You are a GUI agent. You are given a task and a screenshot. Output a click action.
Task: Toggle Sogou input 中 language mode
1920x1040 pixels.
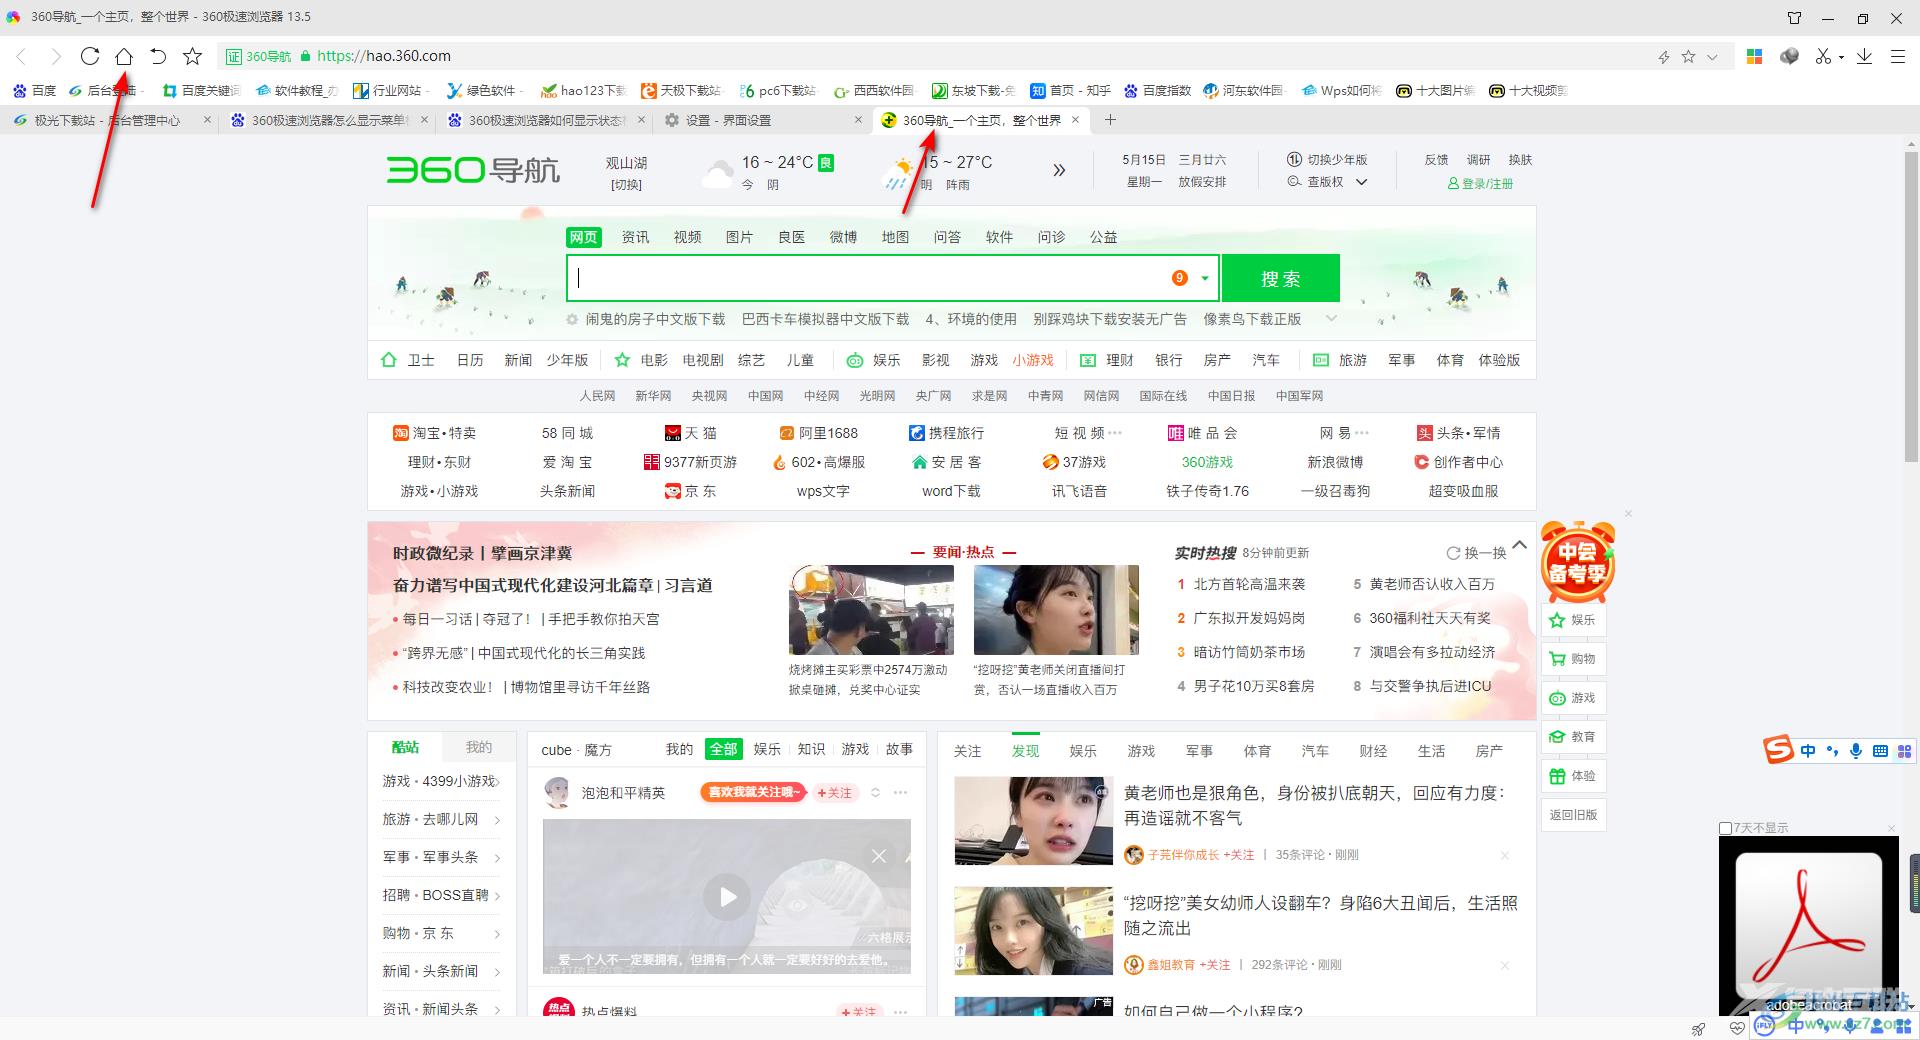[x=1808, y=751]
